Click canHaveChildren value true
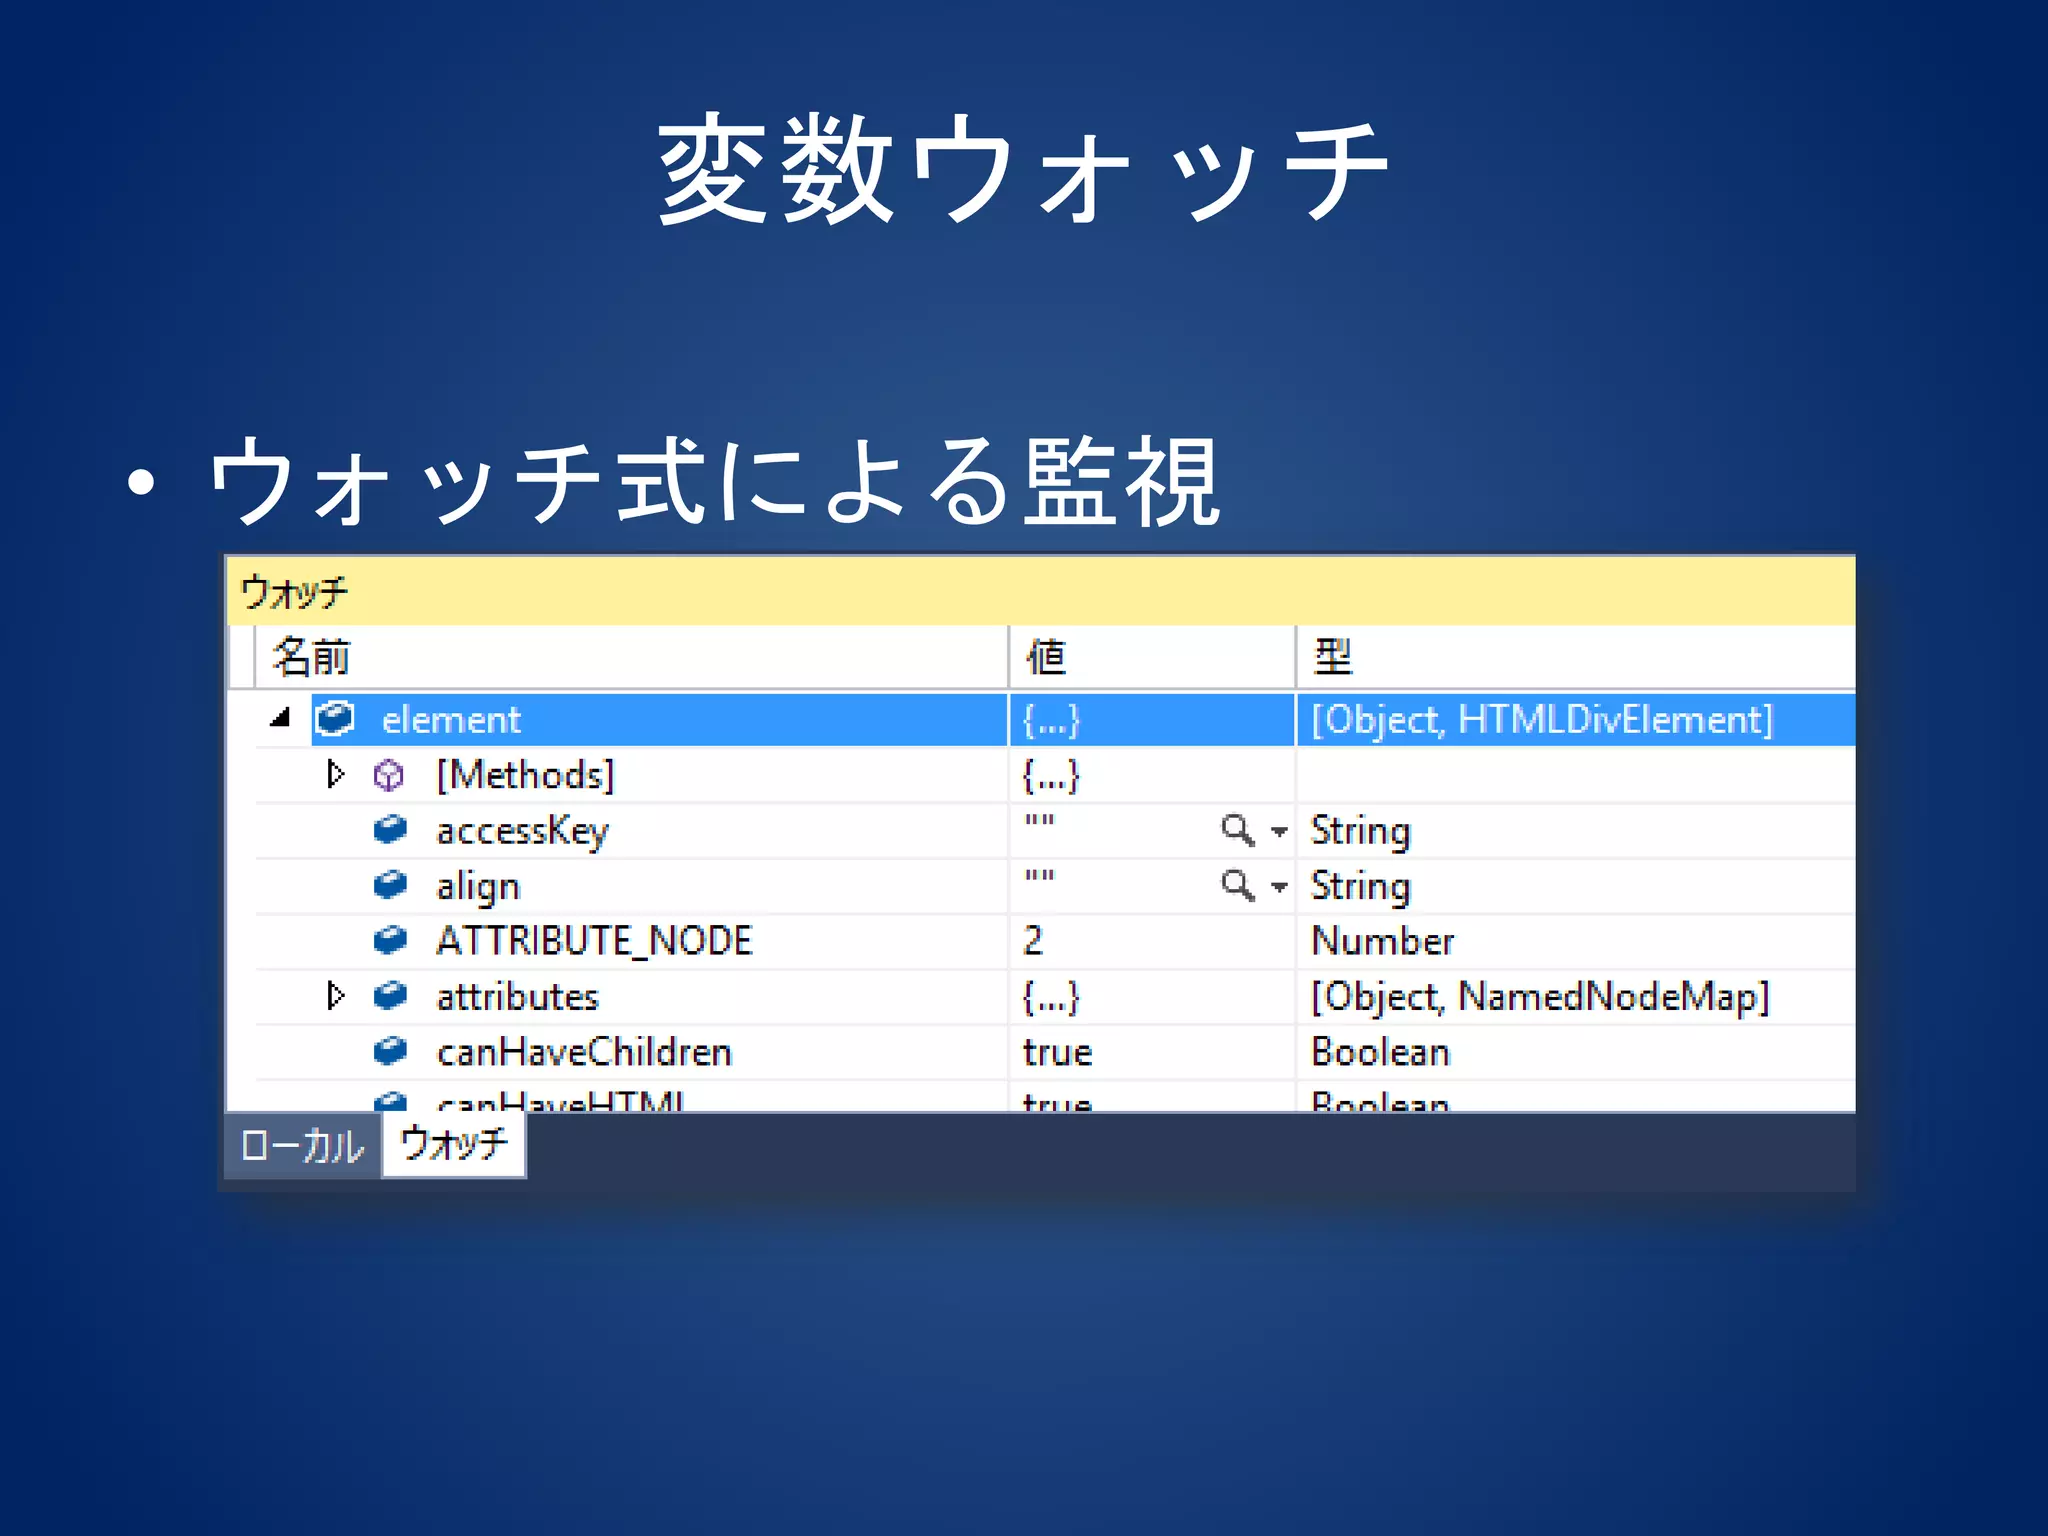Image resolution: width=2048 pixels, height=1536 pixels. coord(1057,1052)
